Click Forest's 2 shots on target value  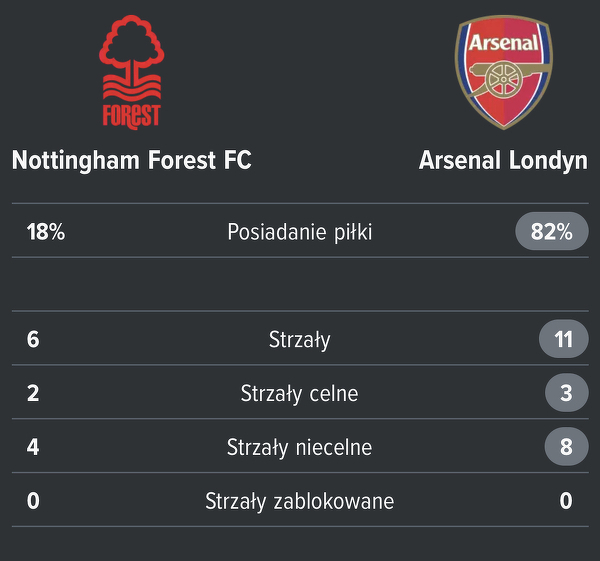[33, 394]
